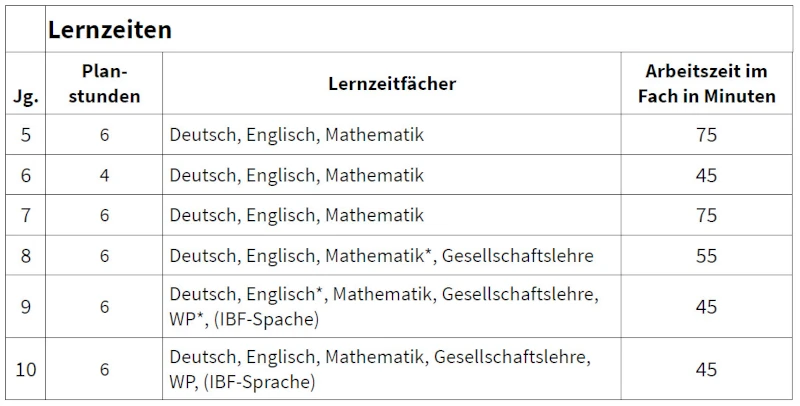Select the 75 minutes cell for grade 5
This screenshot has width=800, height=406.
pyautogui.click(x=706, y=135)
